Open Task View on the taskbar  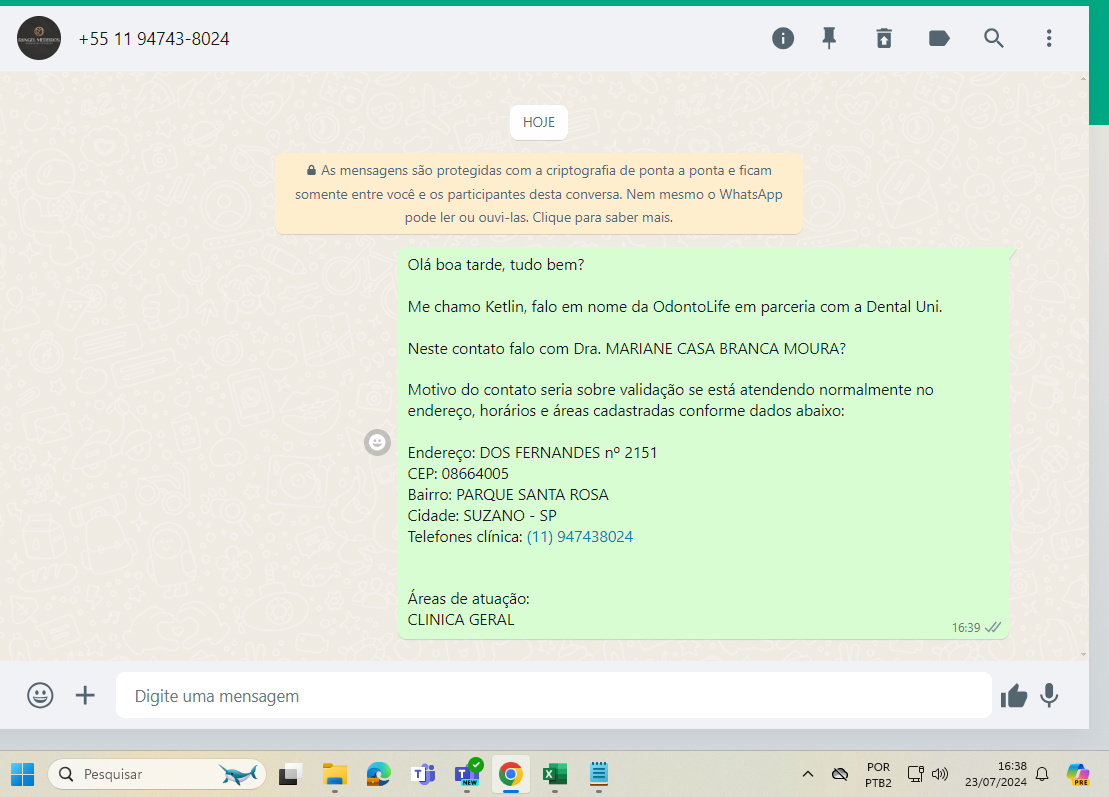pyautogui.click(x=291, y=774)
